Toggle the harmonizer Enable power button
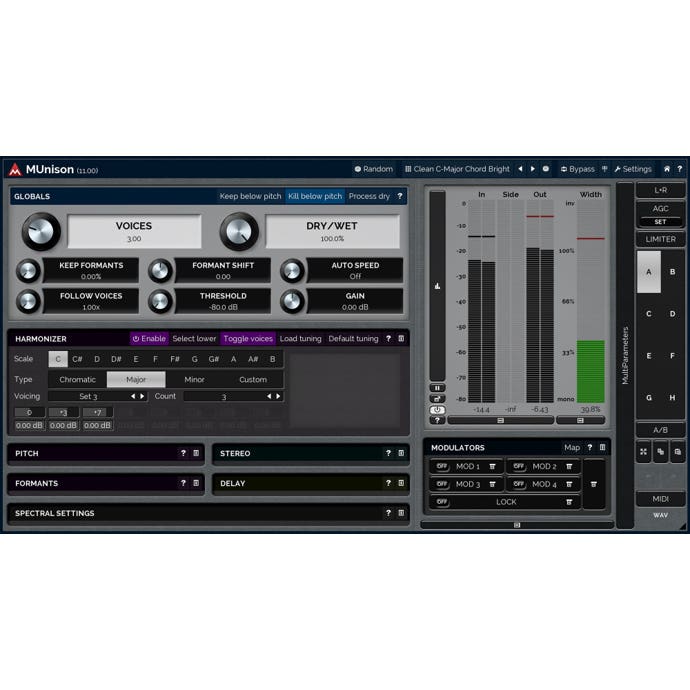 pyautogui.click(x=149, y=338)
